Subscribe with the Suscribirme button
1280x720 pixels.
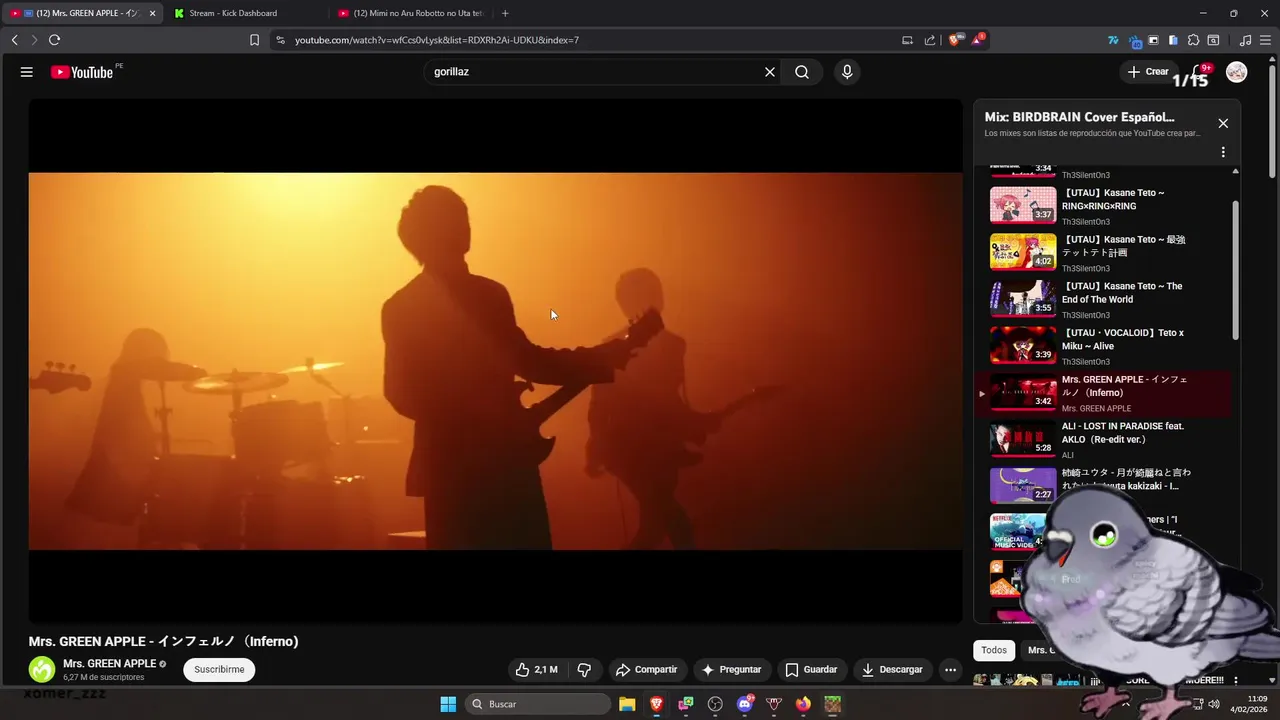point(219,670)
